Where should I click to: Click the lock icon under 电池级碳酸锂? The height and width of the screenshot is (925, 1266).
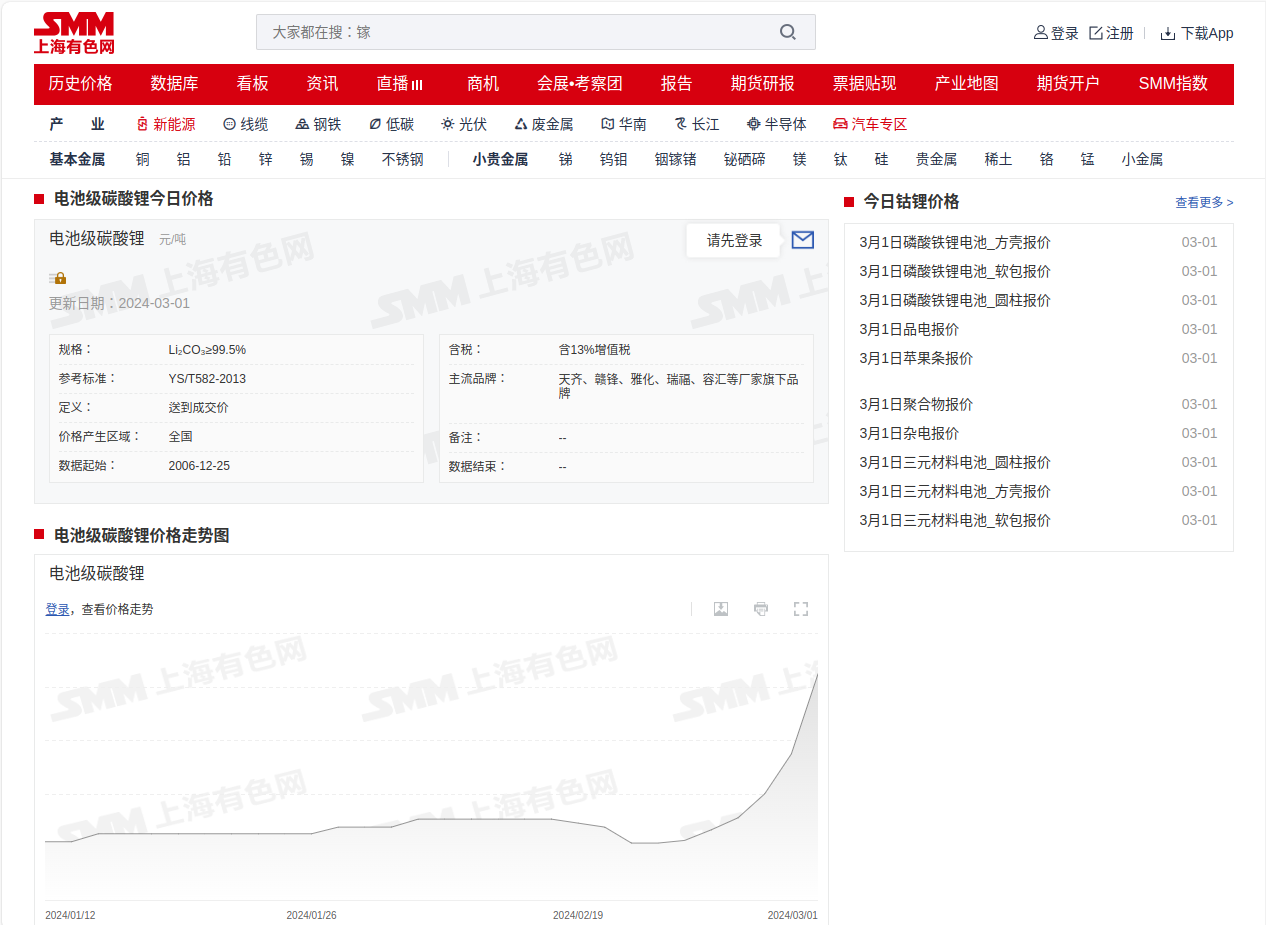[58, 278]
